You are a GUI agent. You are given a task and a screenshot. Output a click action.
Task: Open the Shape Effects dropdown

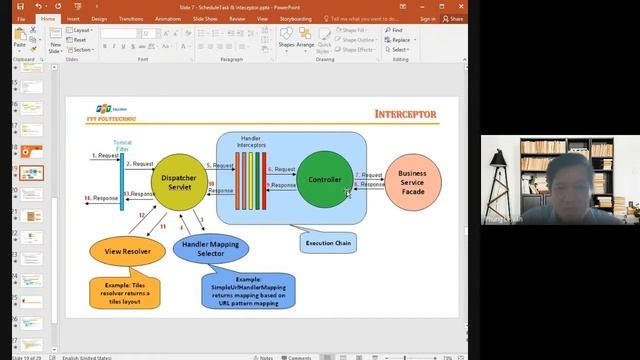pyautogui.click(x=355, y=49)
